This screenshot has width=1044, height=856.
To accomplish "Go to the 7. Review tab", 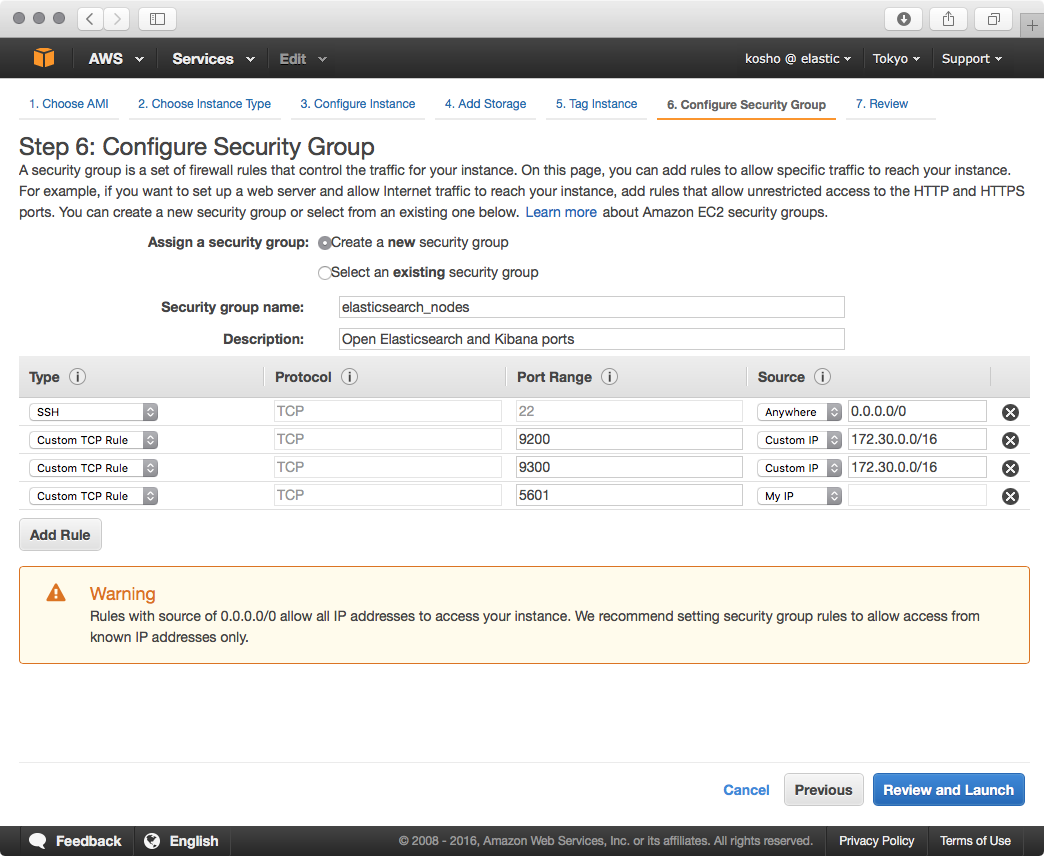I will (881, 104).
